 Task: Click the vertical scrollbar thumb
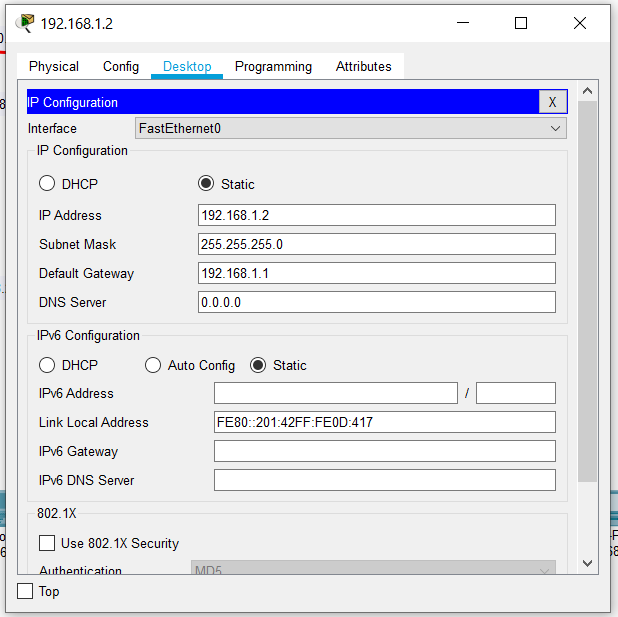coord(587,291)
